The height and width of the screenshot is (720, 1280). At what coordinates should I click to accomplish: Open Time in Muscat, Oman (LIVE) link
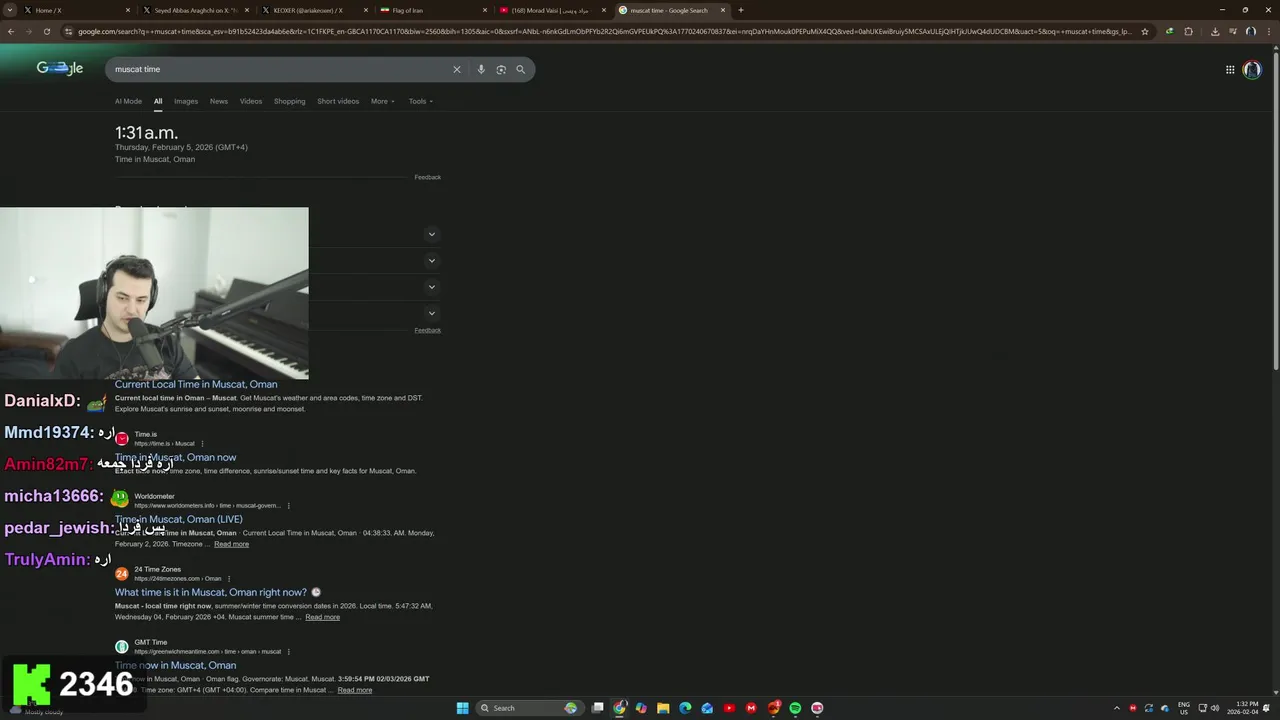[178, 519]
